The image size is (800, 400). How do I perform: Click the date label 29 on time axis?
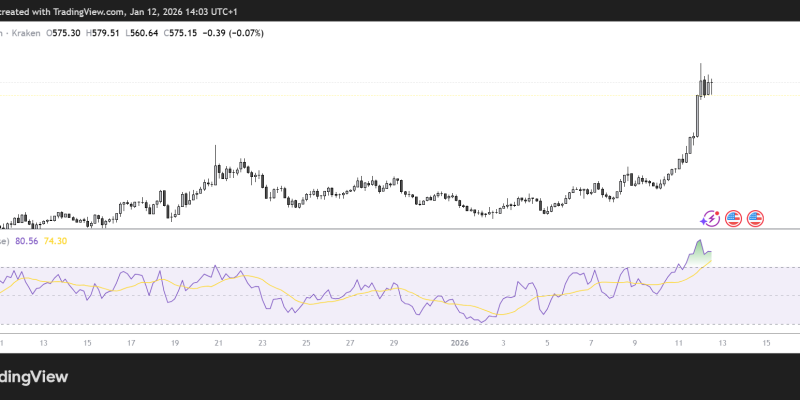point(394,342)
